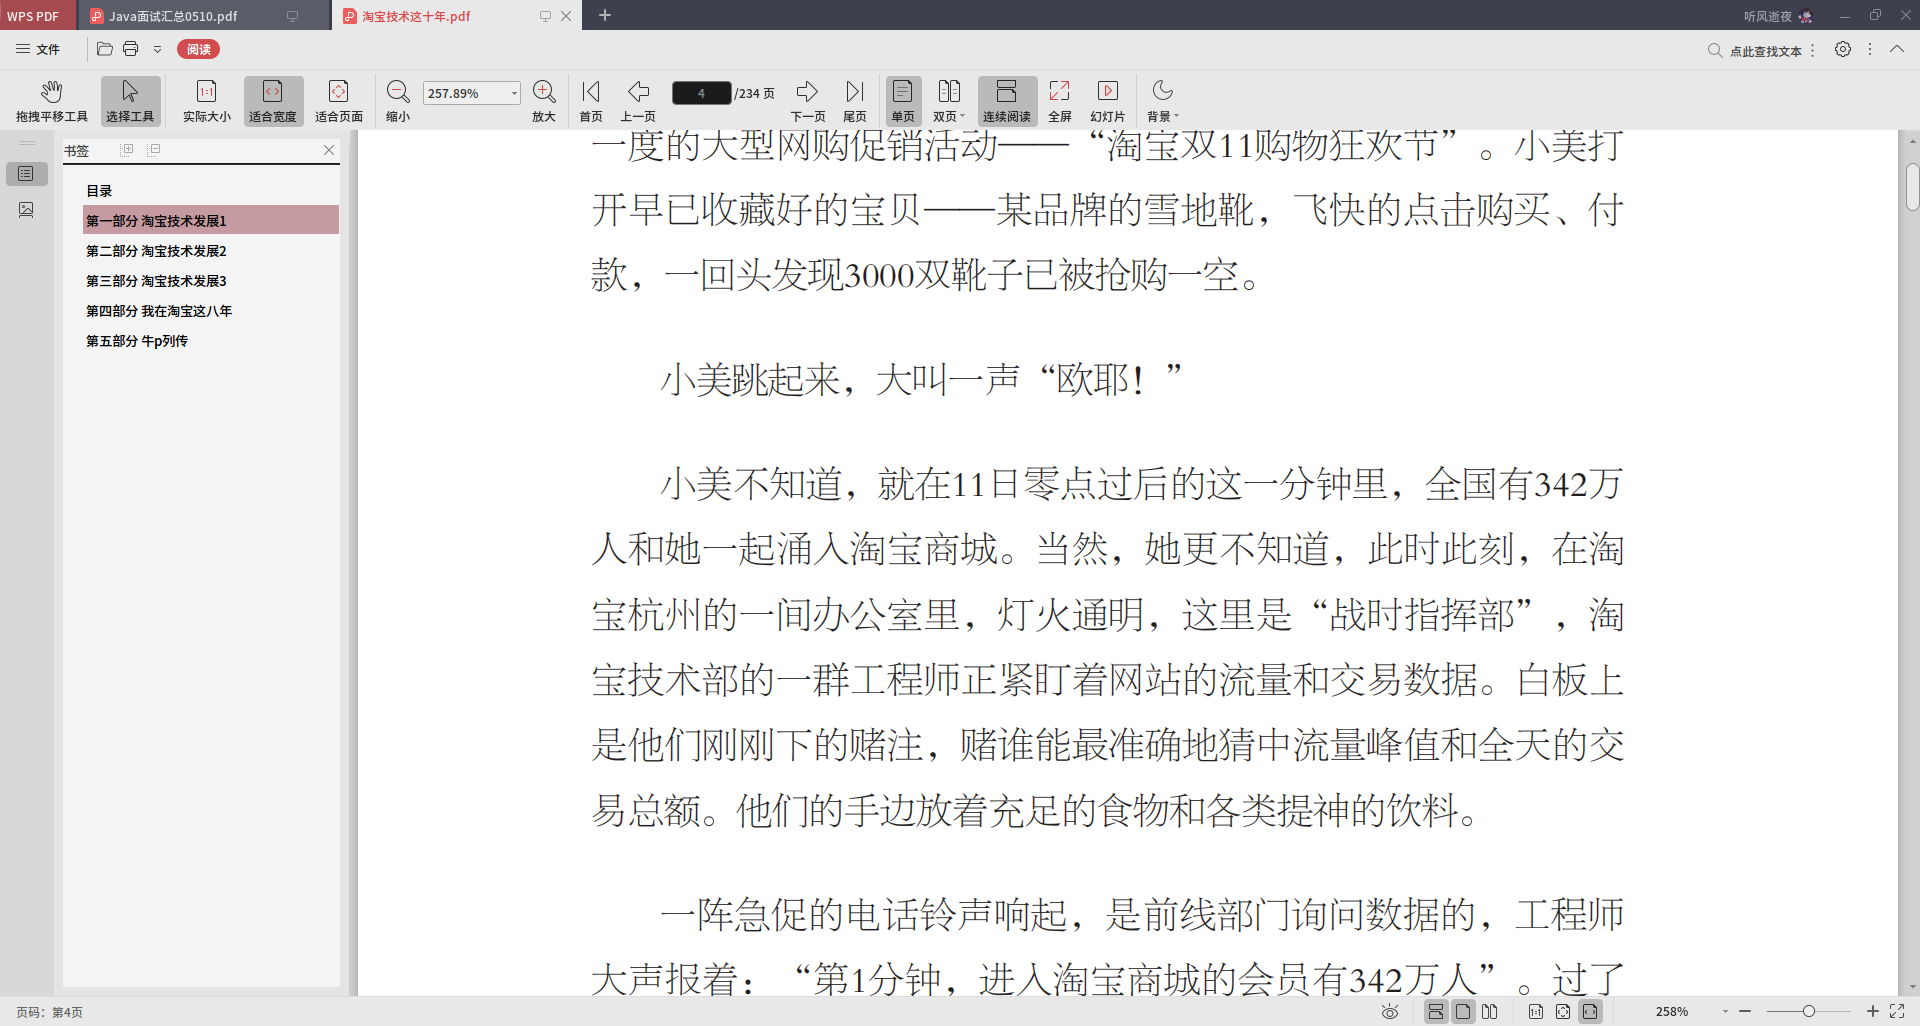Open the three-dot more options menu
Screen dimensions: 1920x1026
pyautogui.click(x=1870, y=49)
